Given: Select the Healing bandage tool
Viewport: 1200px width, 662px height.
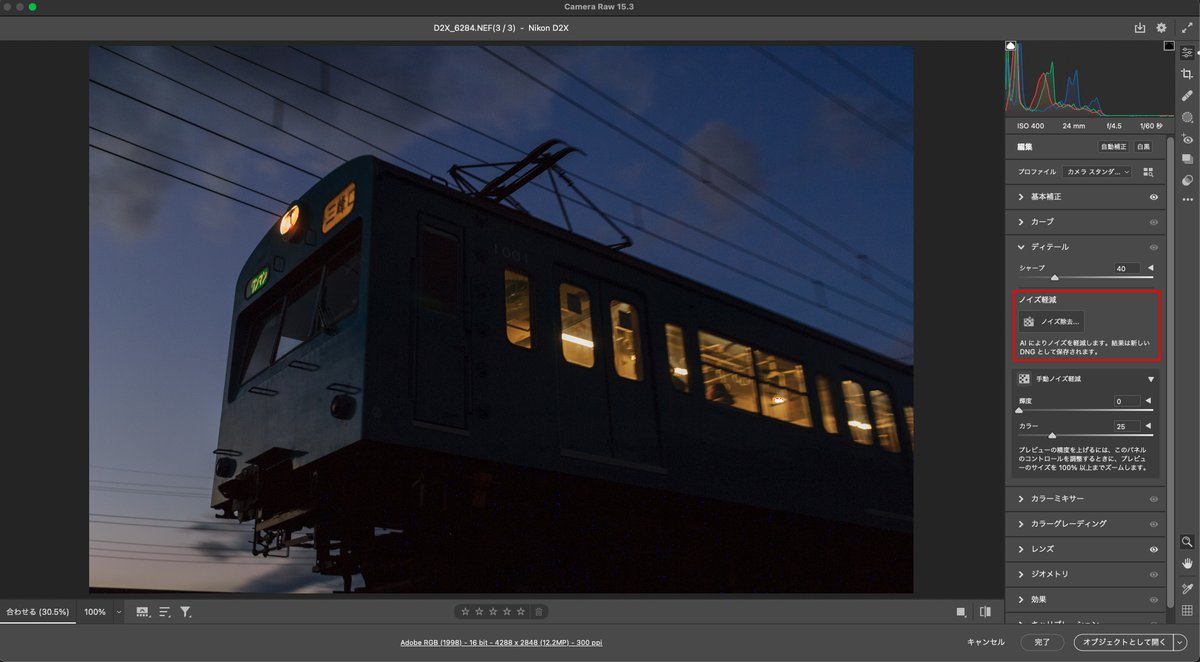Looking at the screenshot, I should 1187,96.
